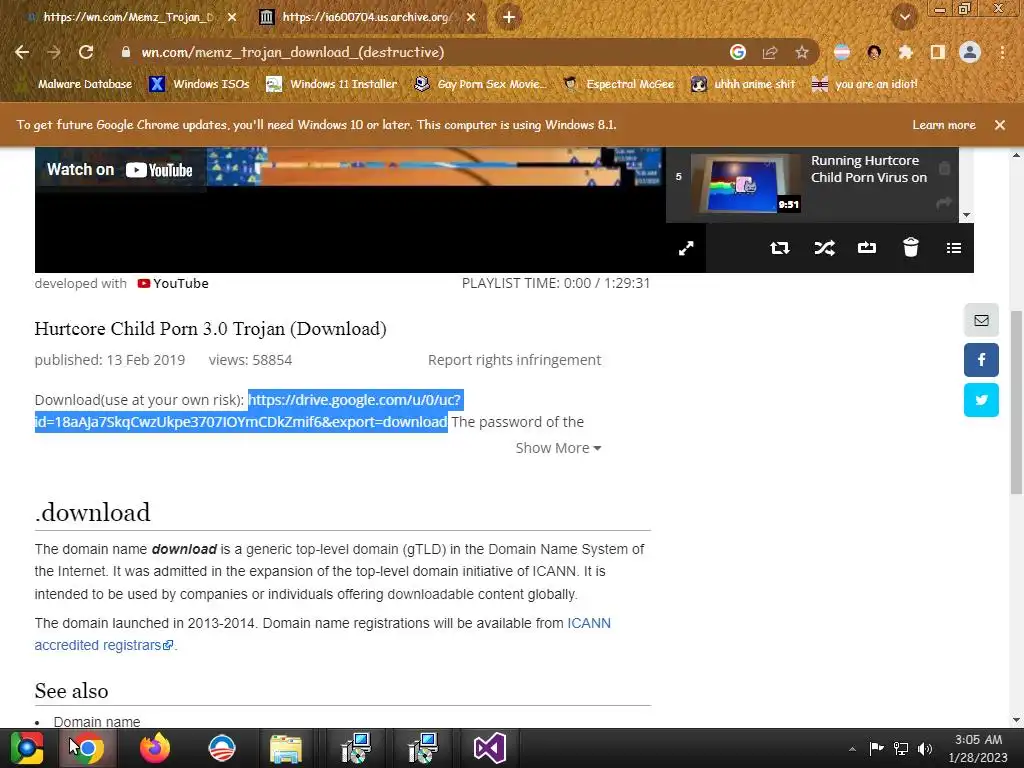Screen dimensions: 1024x768
Task: Click the browser forward arrow
Action: (54, 52)
